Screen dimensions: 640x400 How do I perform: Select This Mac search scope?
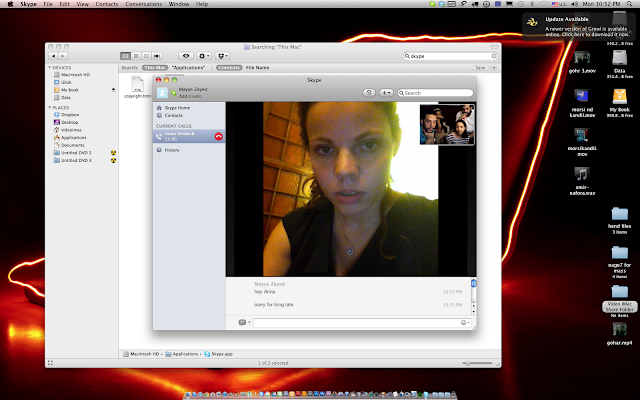(x=155, y=68)
